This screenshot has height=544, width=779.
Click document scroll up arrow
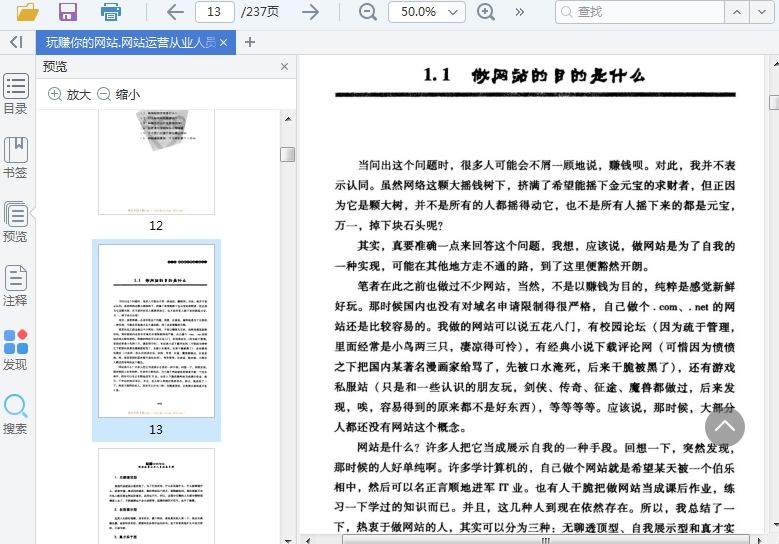775,64
